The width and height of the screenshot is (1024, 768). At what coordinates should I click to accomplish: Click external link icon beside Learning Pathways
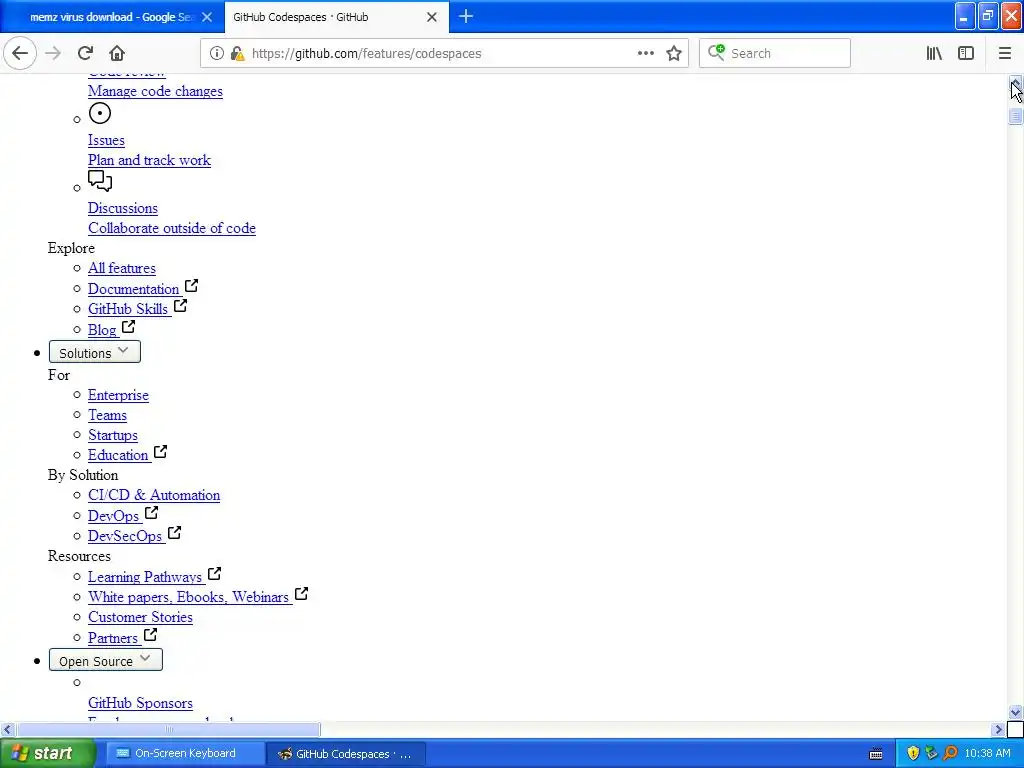point(214,574)
